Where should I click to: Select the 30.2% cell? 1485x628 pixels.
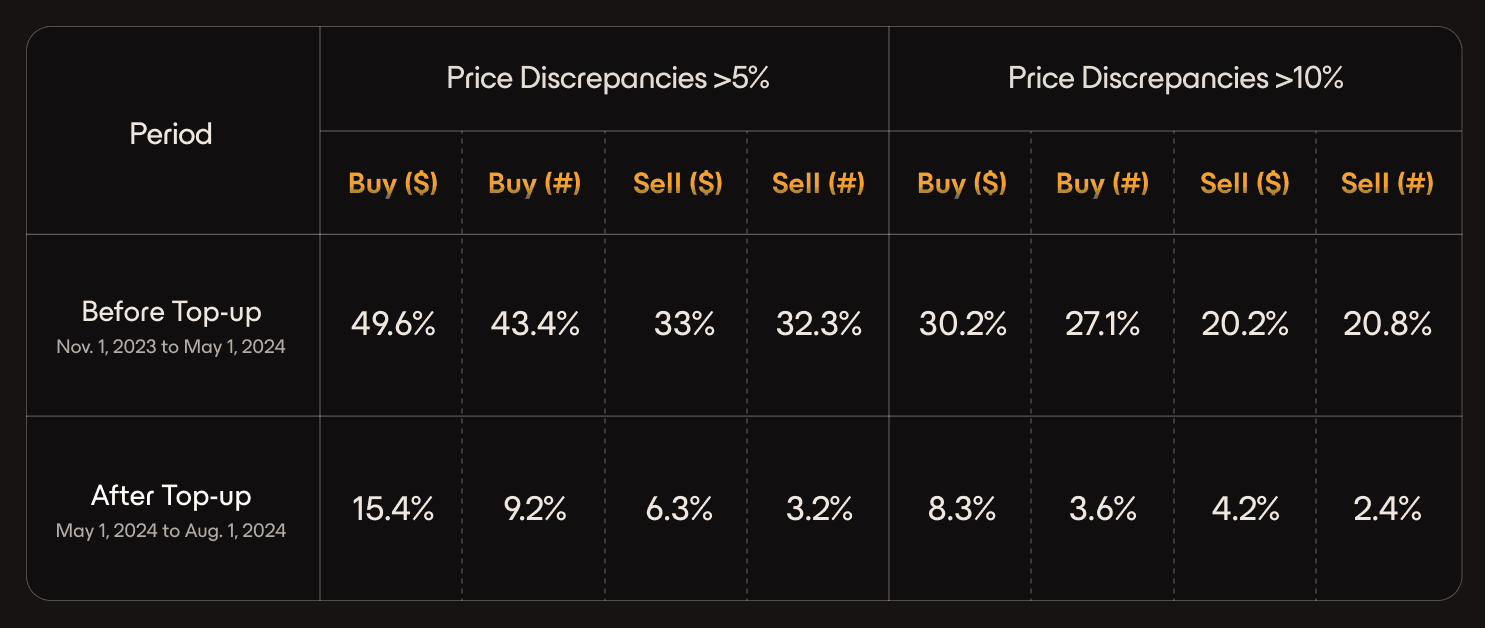tap(963, 324)
